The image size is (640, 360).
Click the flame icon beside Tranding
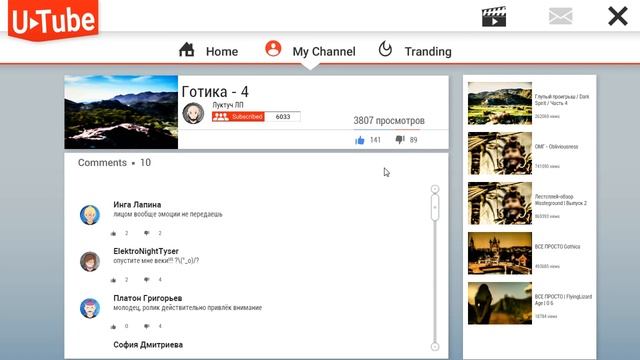click(x=385, y=49)
